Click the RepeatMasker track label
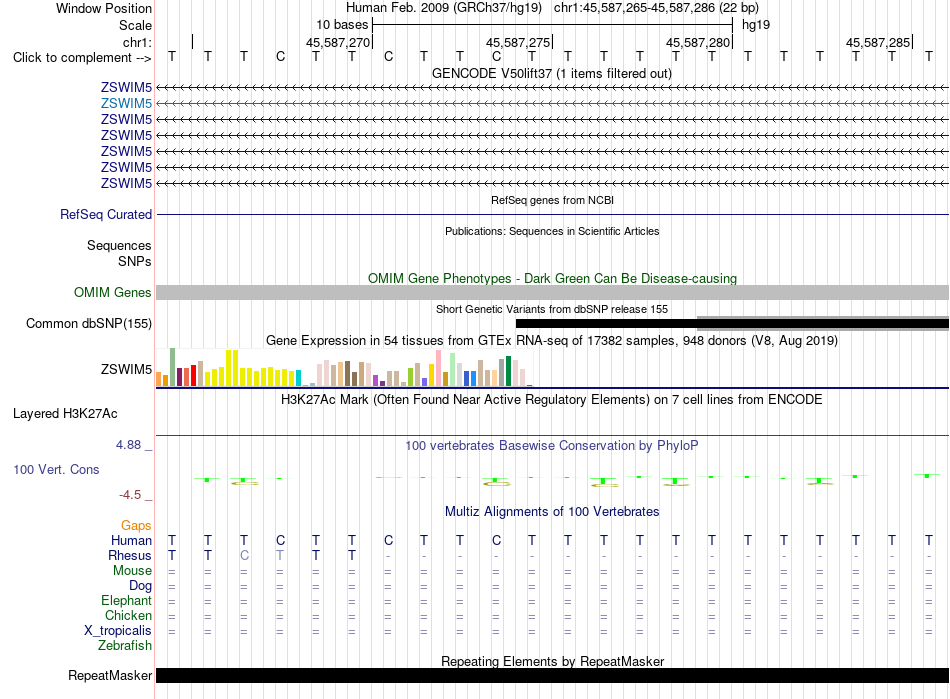Screen dimensions: 950x699 pyautogui.click(x=110, y=675)
